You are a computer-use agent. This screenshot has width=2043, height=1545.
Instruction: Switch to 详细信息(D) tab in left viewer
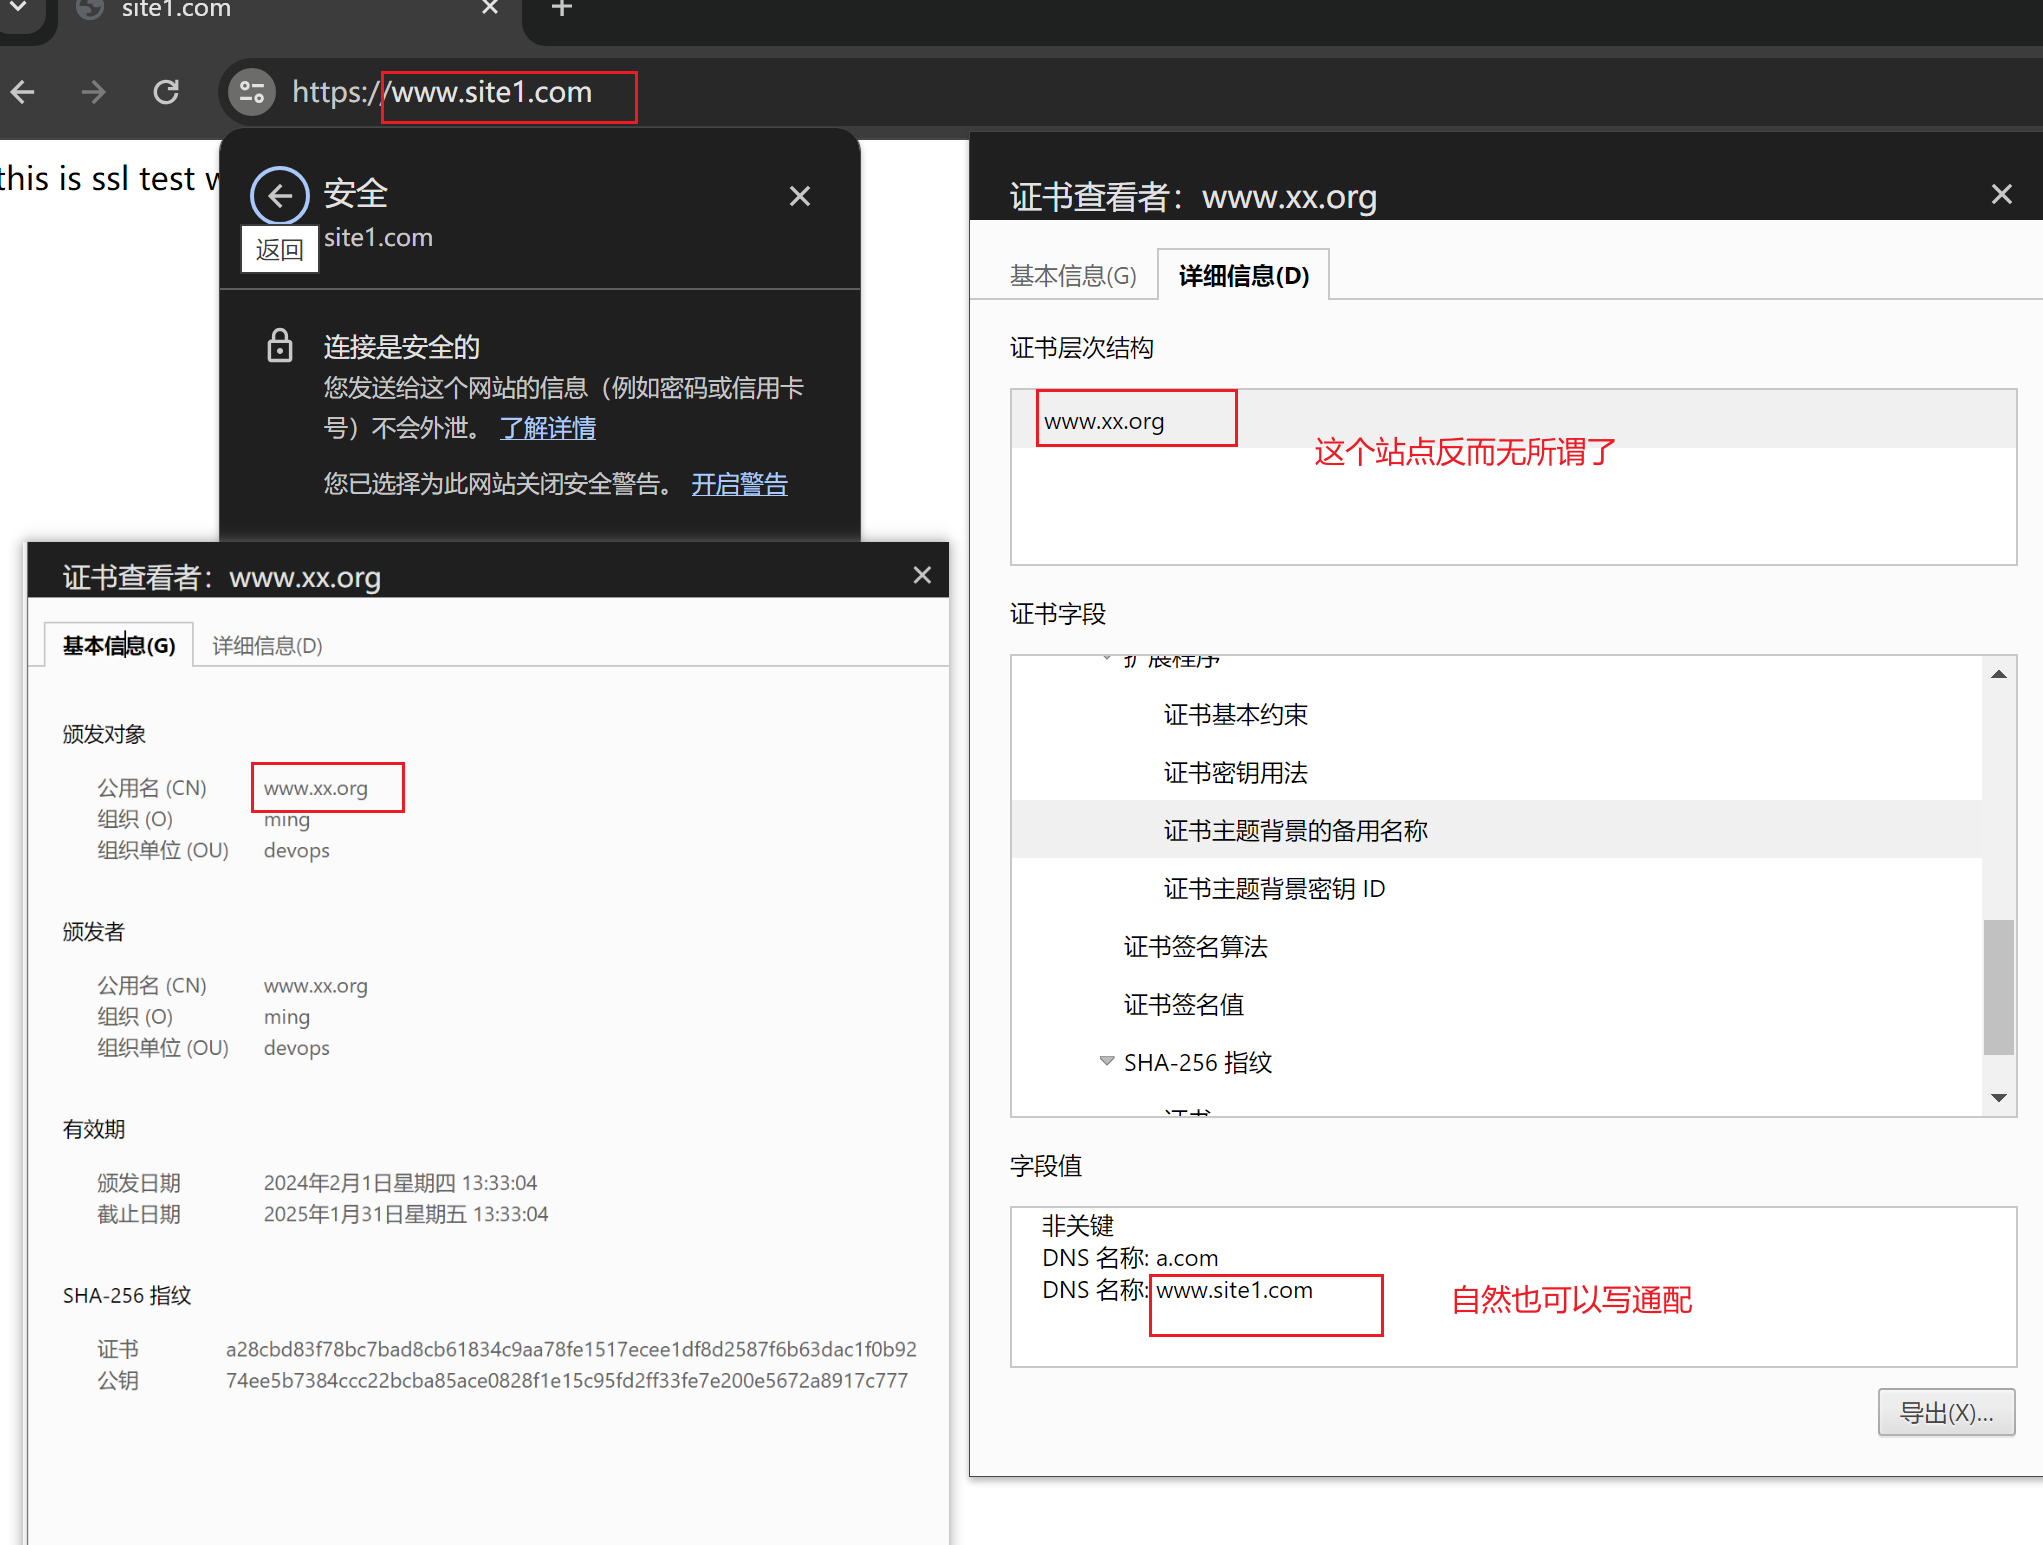point(267,646)
